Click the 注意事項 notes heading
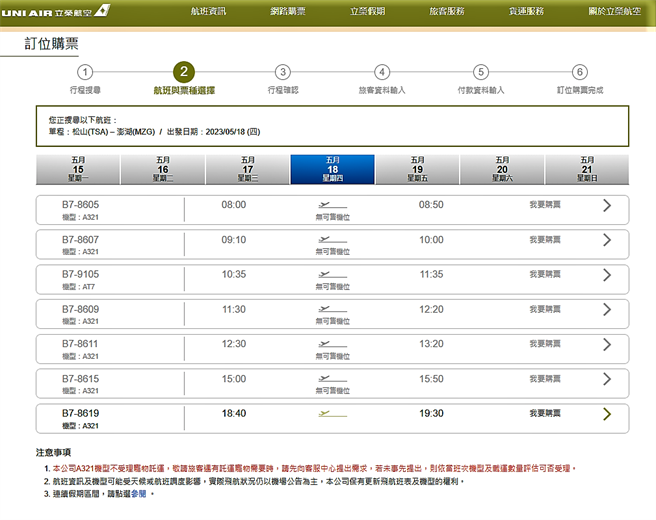Image resolution: width=656 pixels, height=520 pixels. click(53, 452)
